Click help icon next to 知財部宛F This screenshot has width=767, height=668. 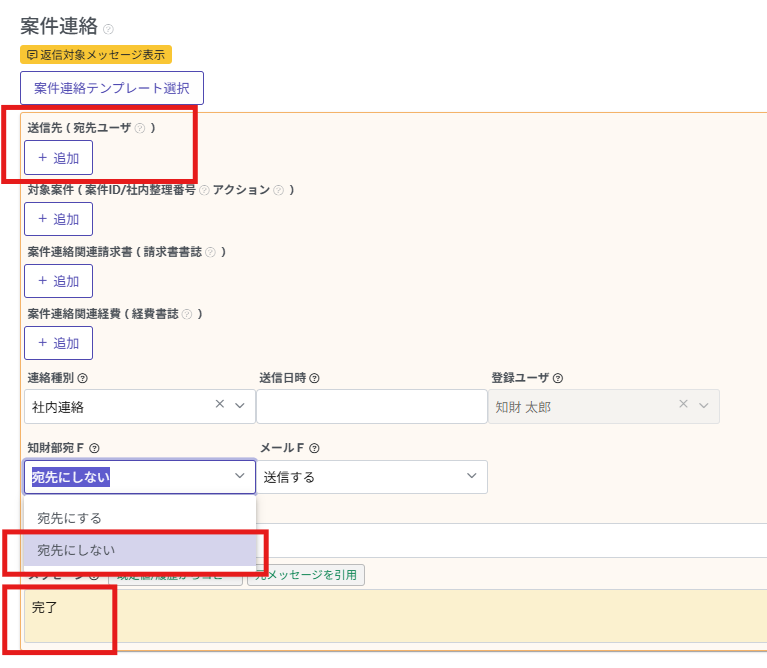pos(94,449)
